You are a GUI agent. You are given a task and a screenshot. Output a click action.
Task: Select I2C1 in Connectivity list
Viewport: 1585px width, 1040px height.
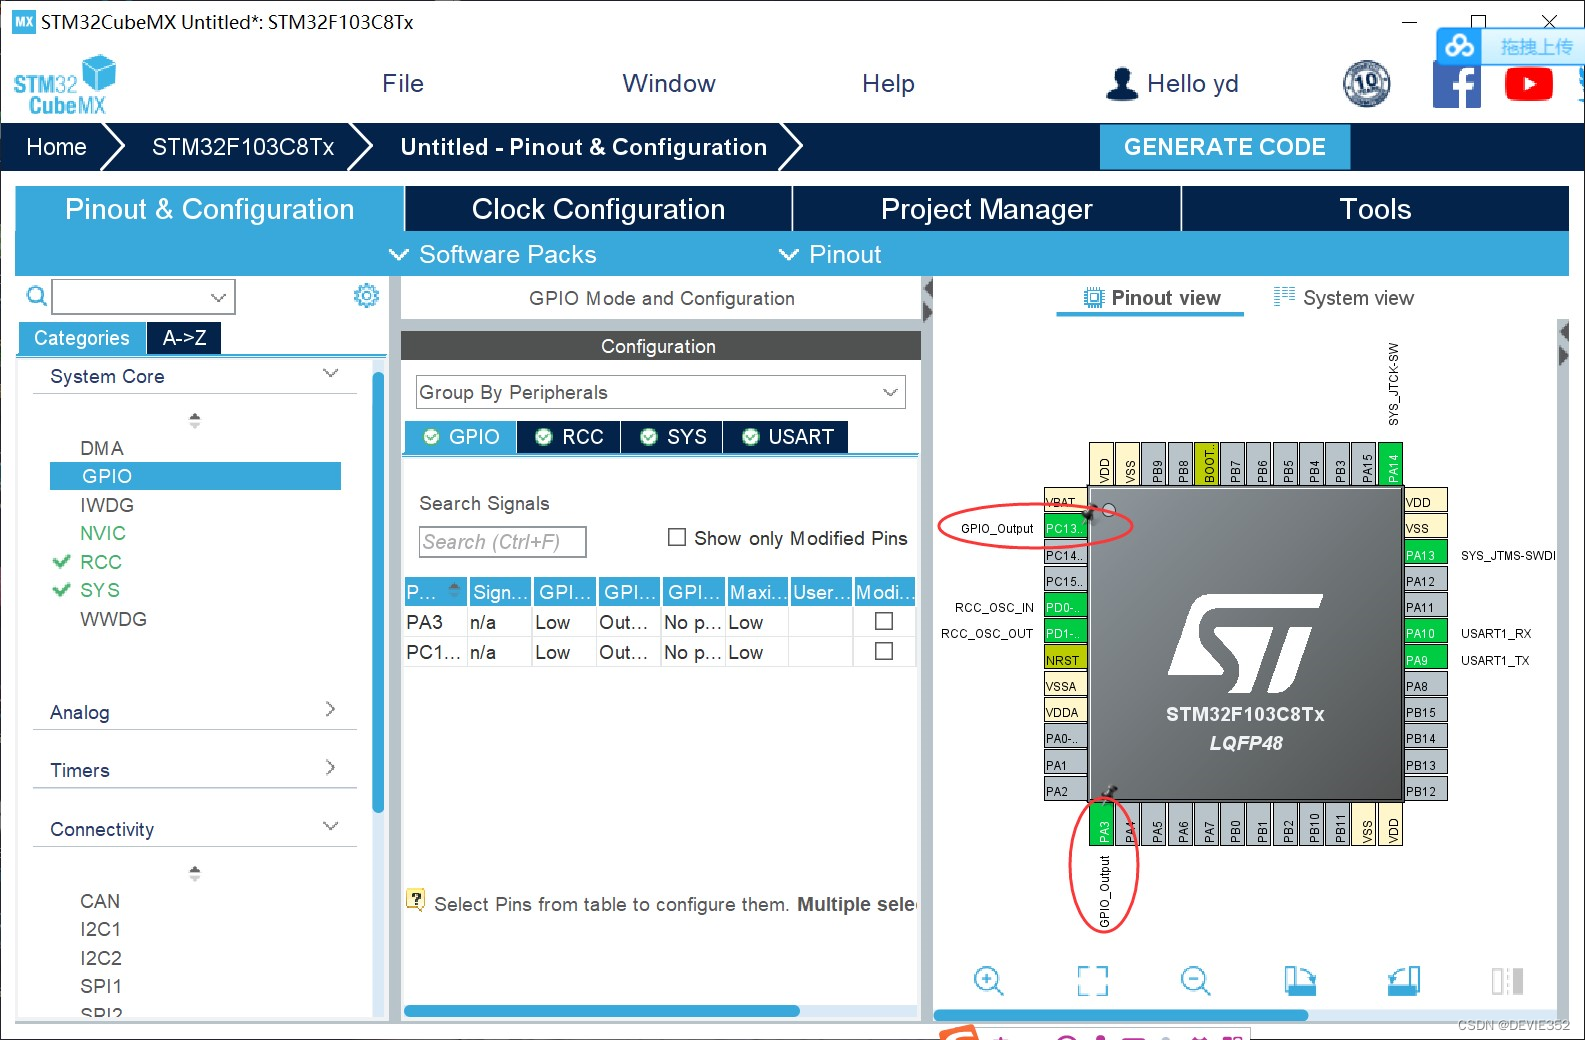coord(100,929)
